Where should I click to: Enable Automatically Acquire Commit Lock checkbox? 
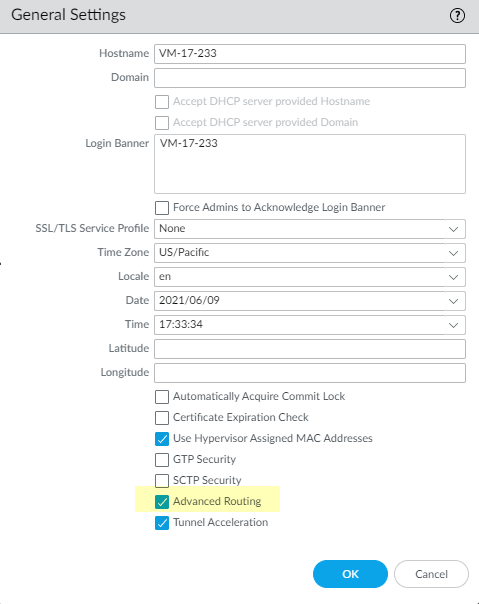point(162,397)
